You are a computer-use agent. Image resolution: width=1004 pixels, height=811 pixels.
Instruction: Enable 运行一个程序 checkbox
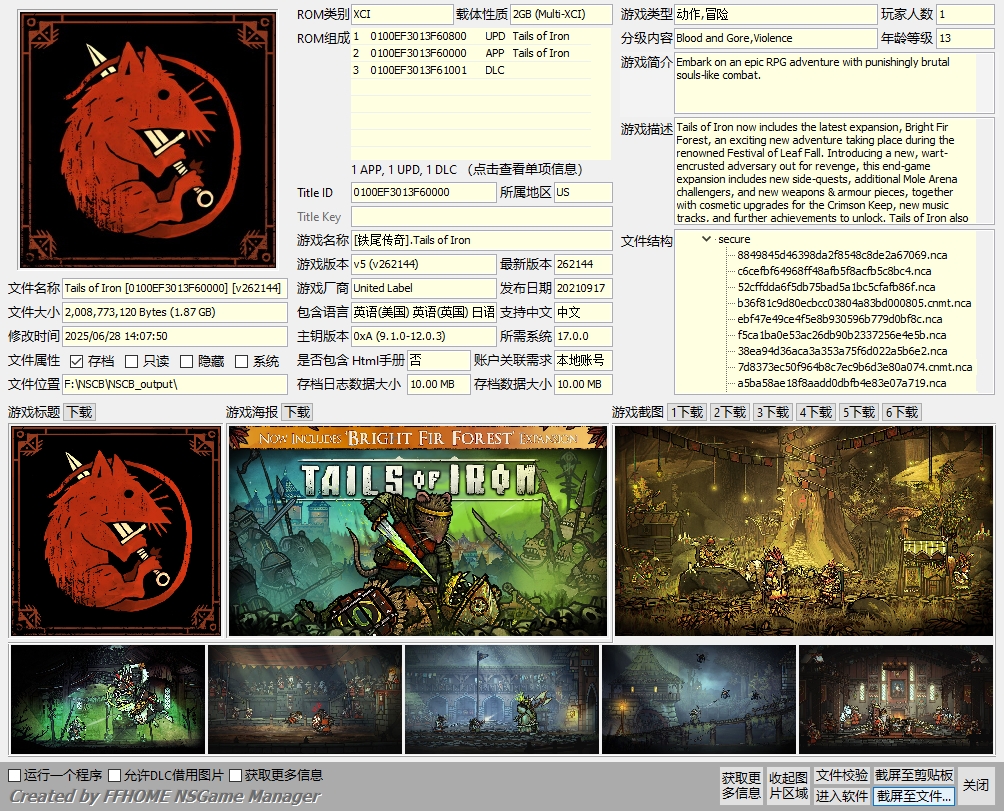[x=15, y=775]
